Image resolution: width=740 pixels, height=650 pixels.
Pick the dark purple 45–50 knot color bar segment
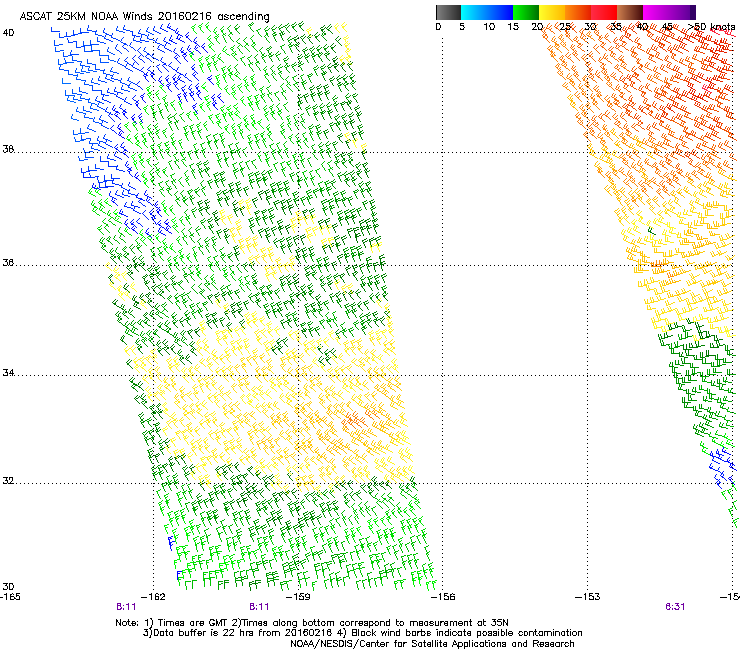(x=682, y=12)
